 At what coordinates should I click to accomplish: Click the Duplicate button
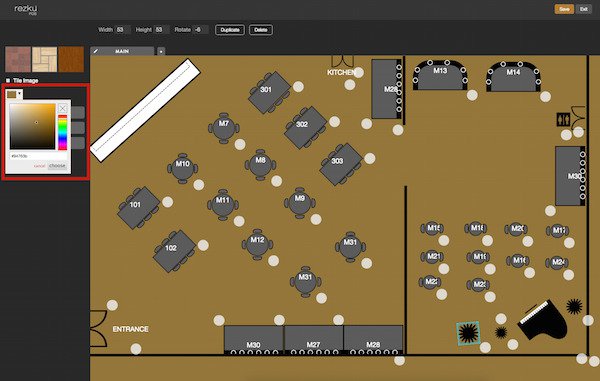[x=230, y=30]
